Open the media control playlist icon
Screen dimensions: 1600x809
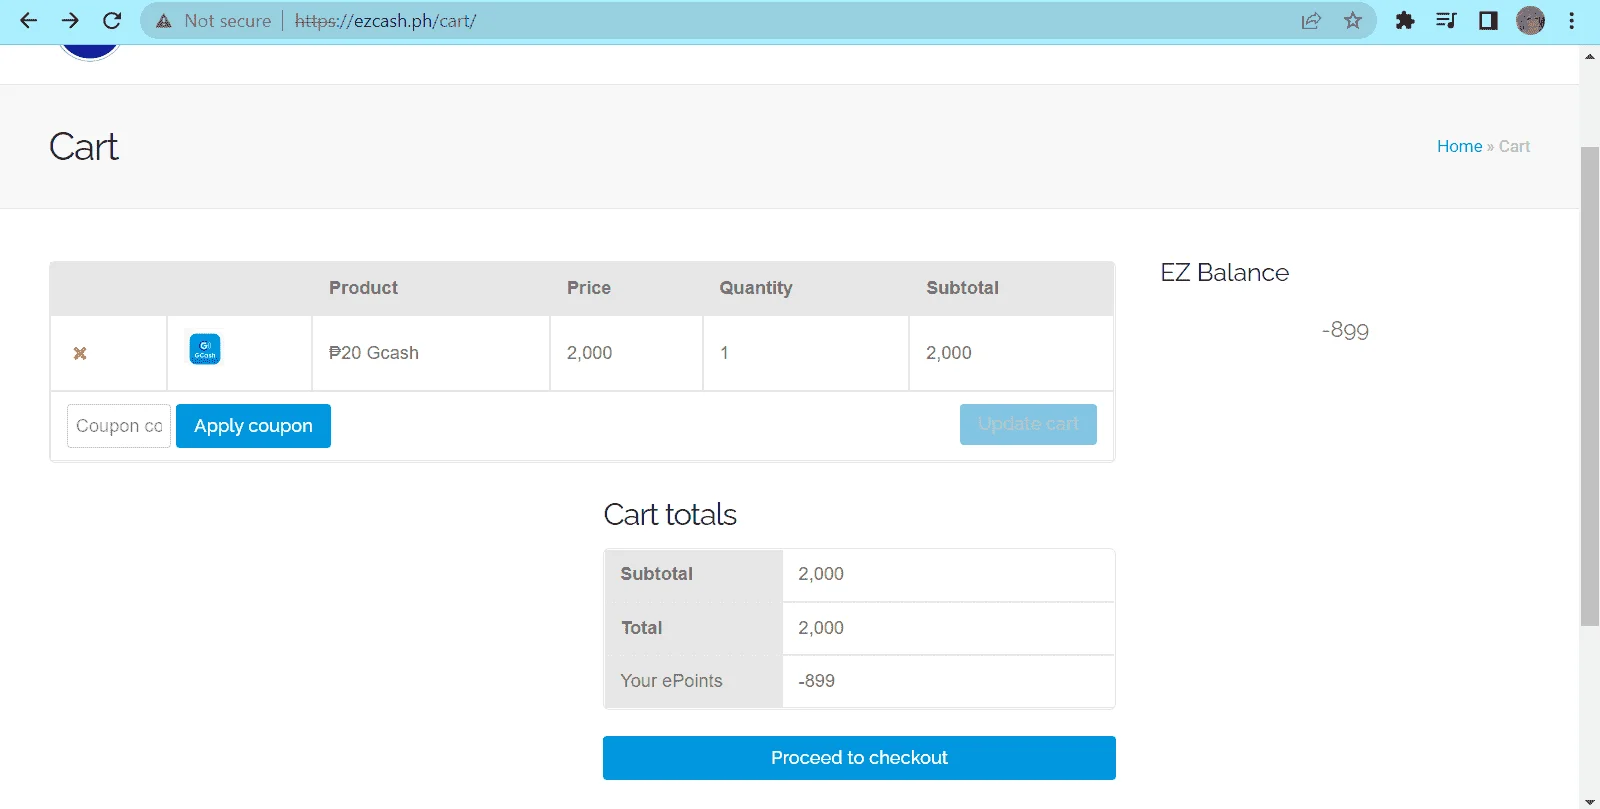coord(1446,20)
